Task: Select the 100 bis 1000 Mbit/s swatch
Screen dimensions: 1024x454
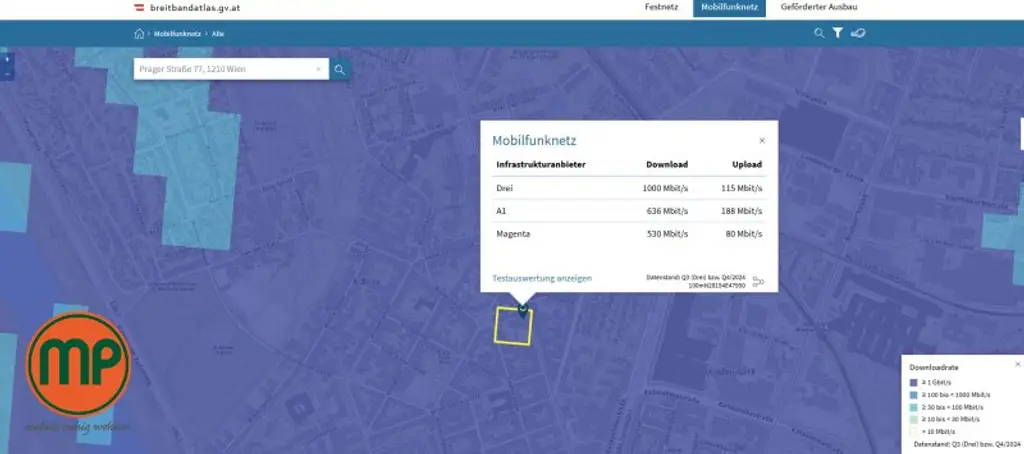Action: [914, 395]
